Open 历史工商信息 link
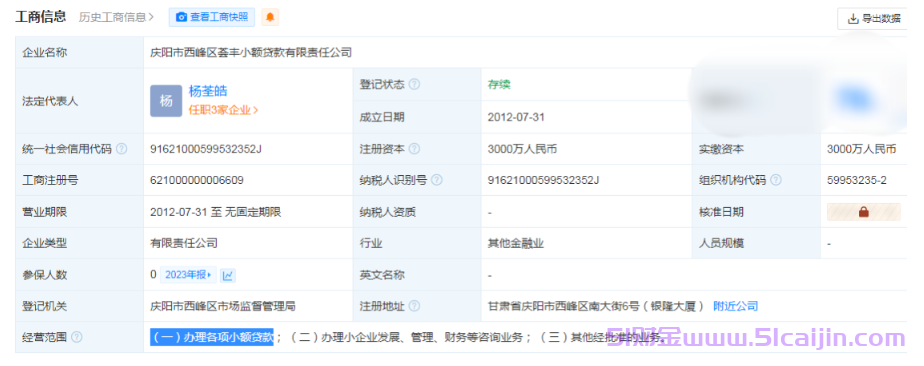 [x=117, y=18]
